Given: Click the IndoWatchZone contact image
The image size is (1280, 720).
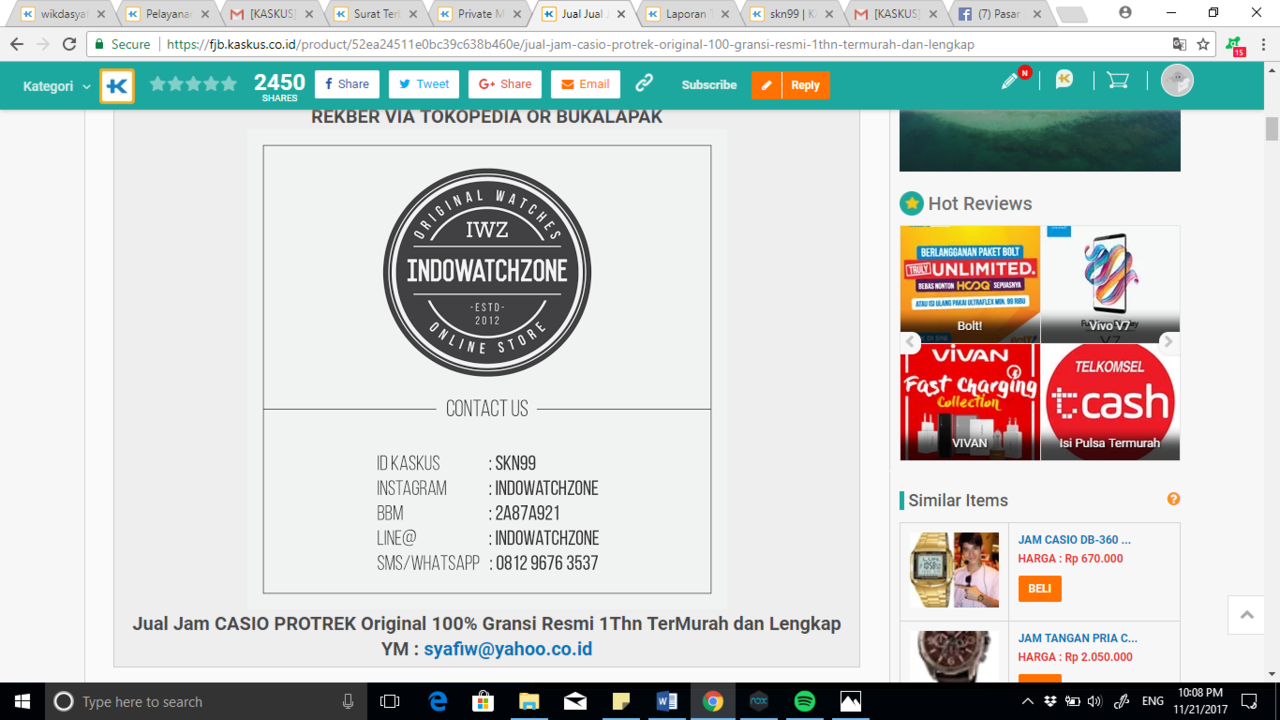Looking at the screenshot, I should click(487, 369).
